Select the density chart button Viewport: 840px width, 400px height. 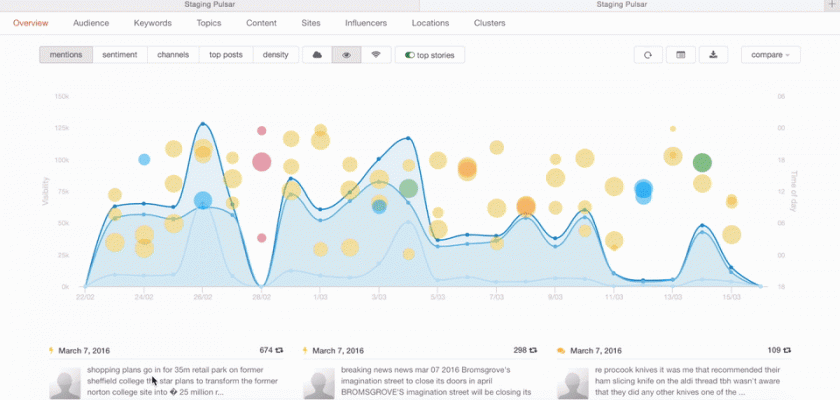275,55
